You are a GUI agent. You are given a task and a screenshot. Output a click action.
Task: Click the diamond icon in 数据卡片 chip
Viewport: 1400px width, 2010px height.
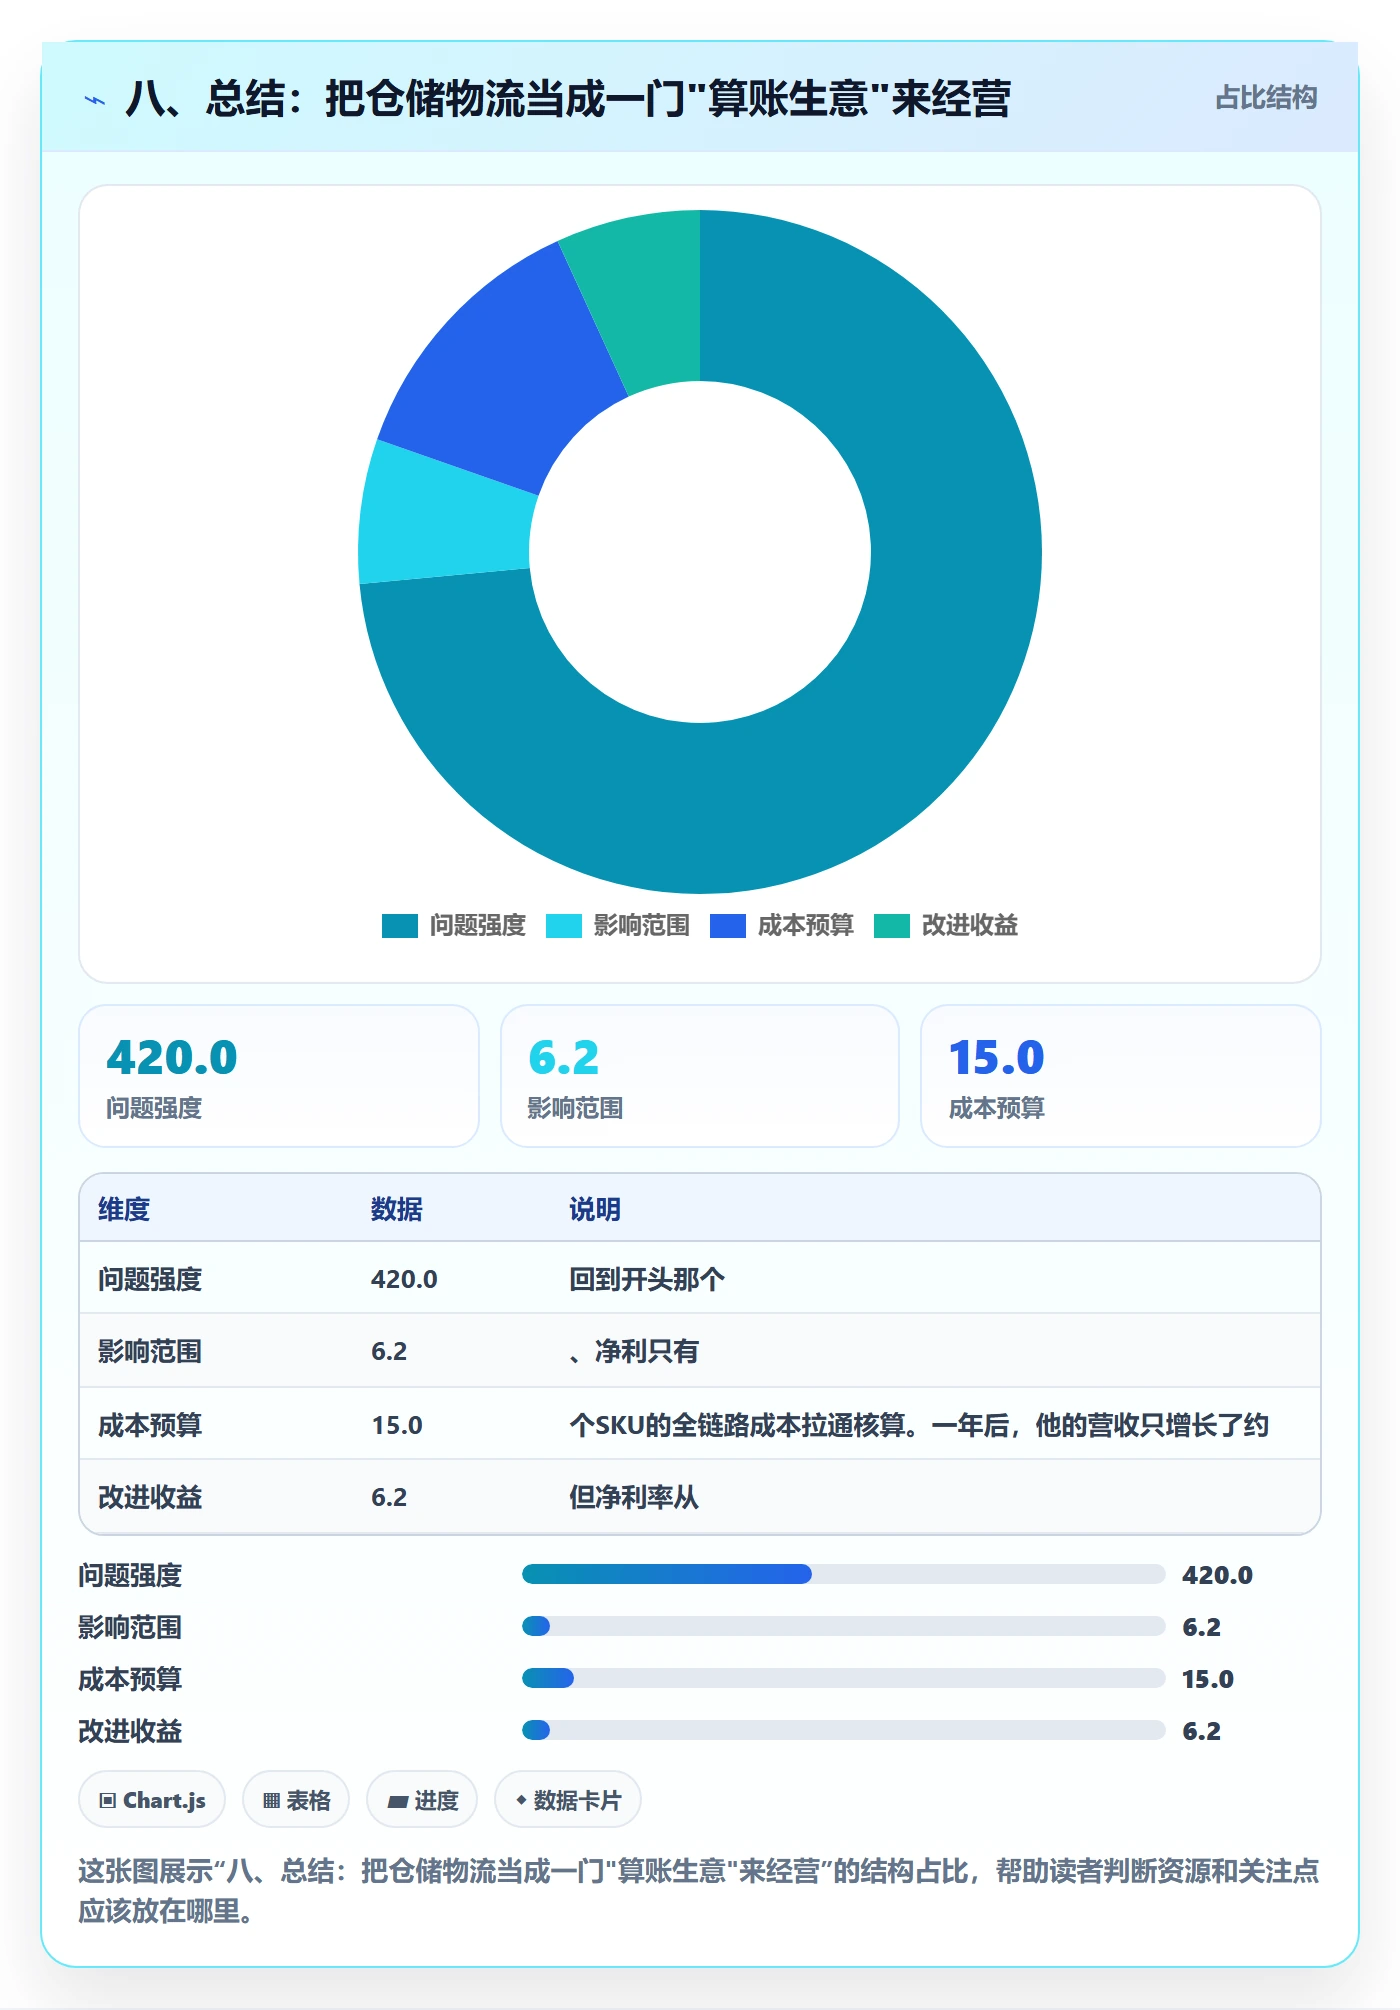tap(521, 1800)
